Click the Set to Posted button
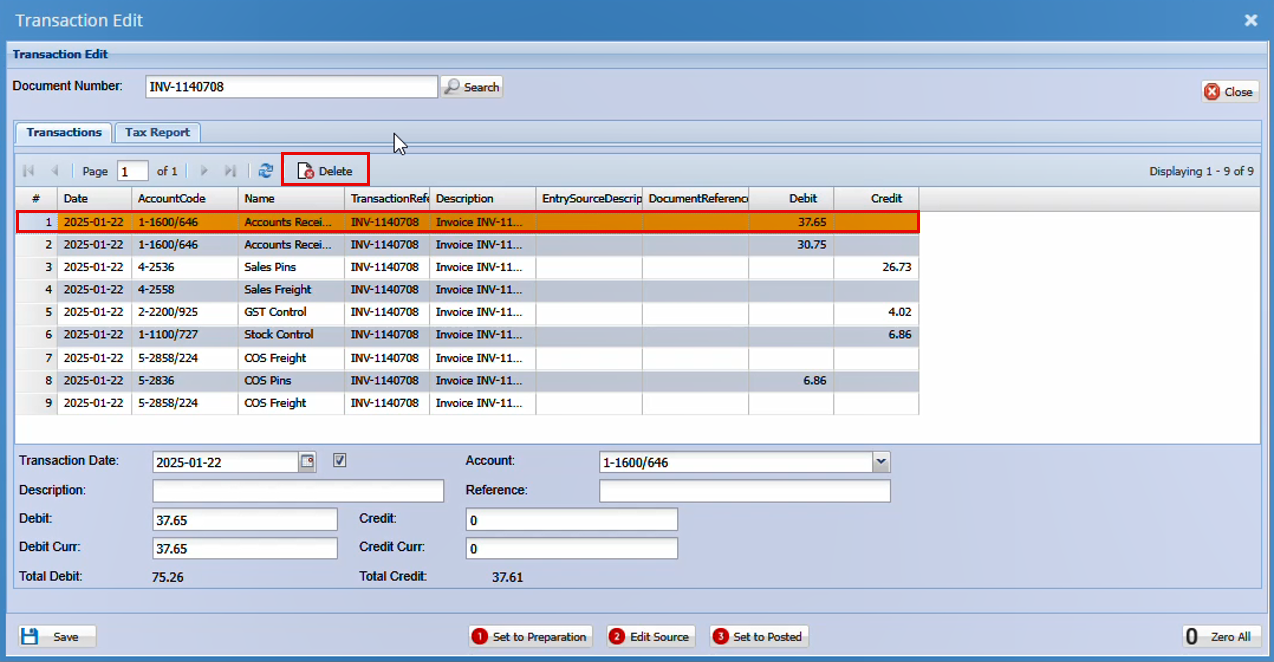1274x662 pixels. [758, 637]
